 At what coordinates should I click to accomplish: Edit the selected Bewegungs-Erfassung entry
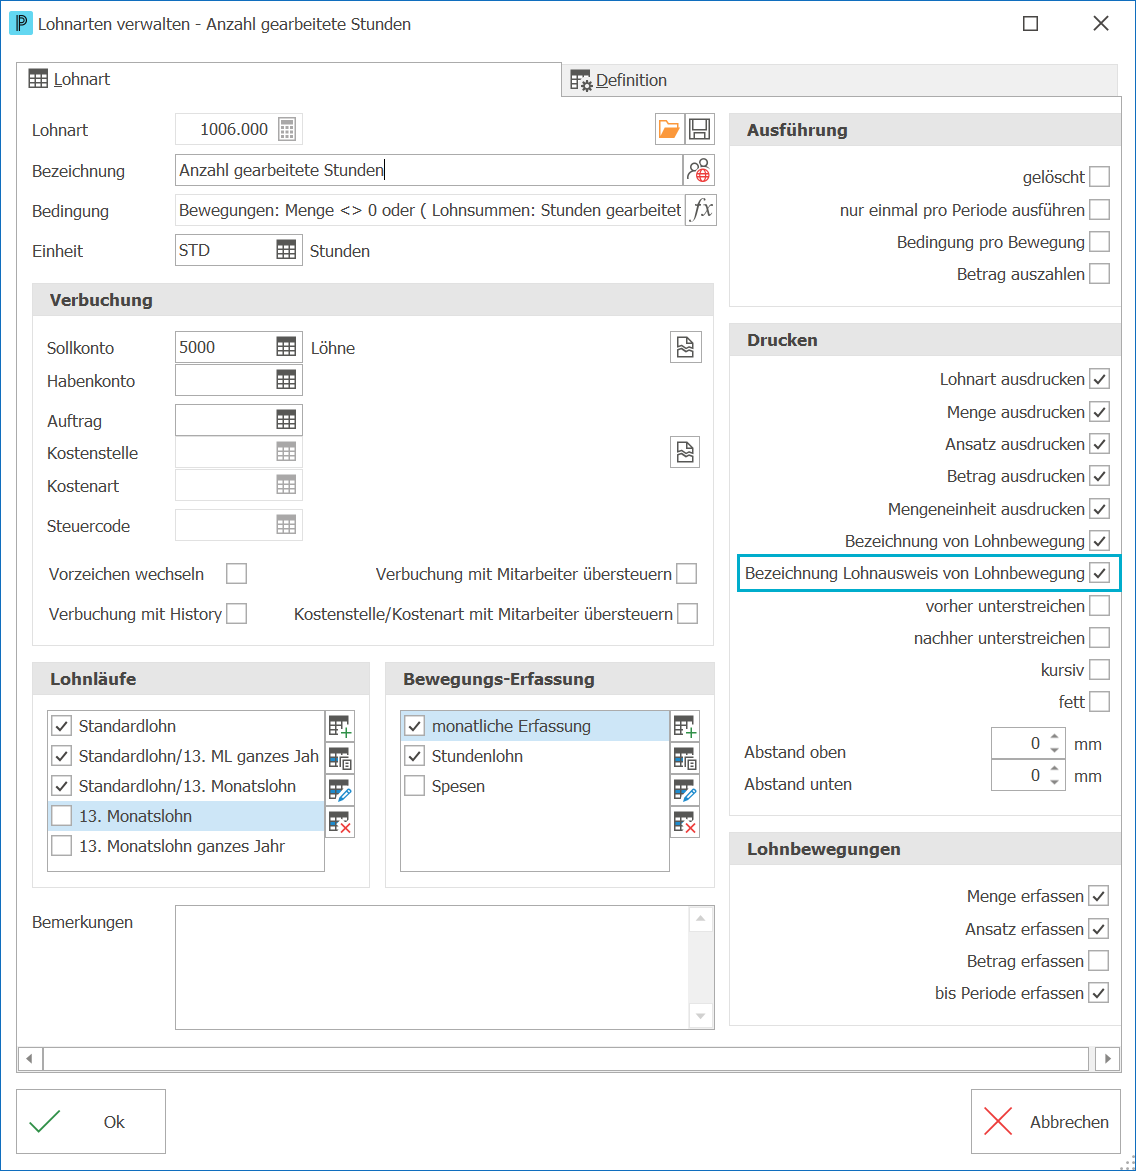click(x=685, y=790)
